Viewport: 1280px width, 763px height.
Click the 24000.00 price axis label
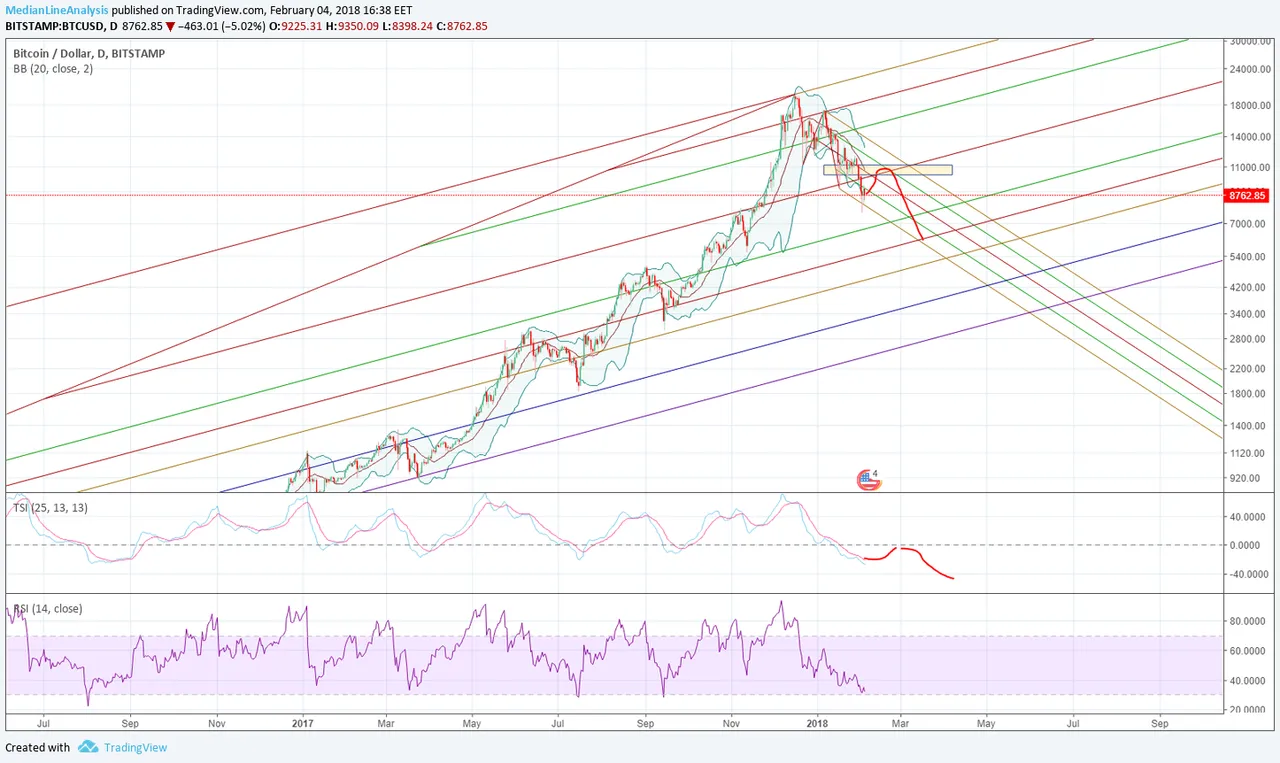click(x=1251, y=71)
